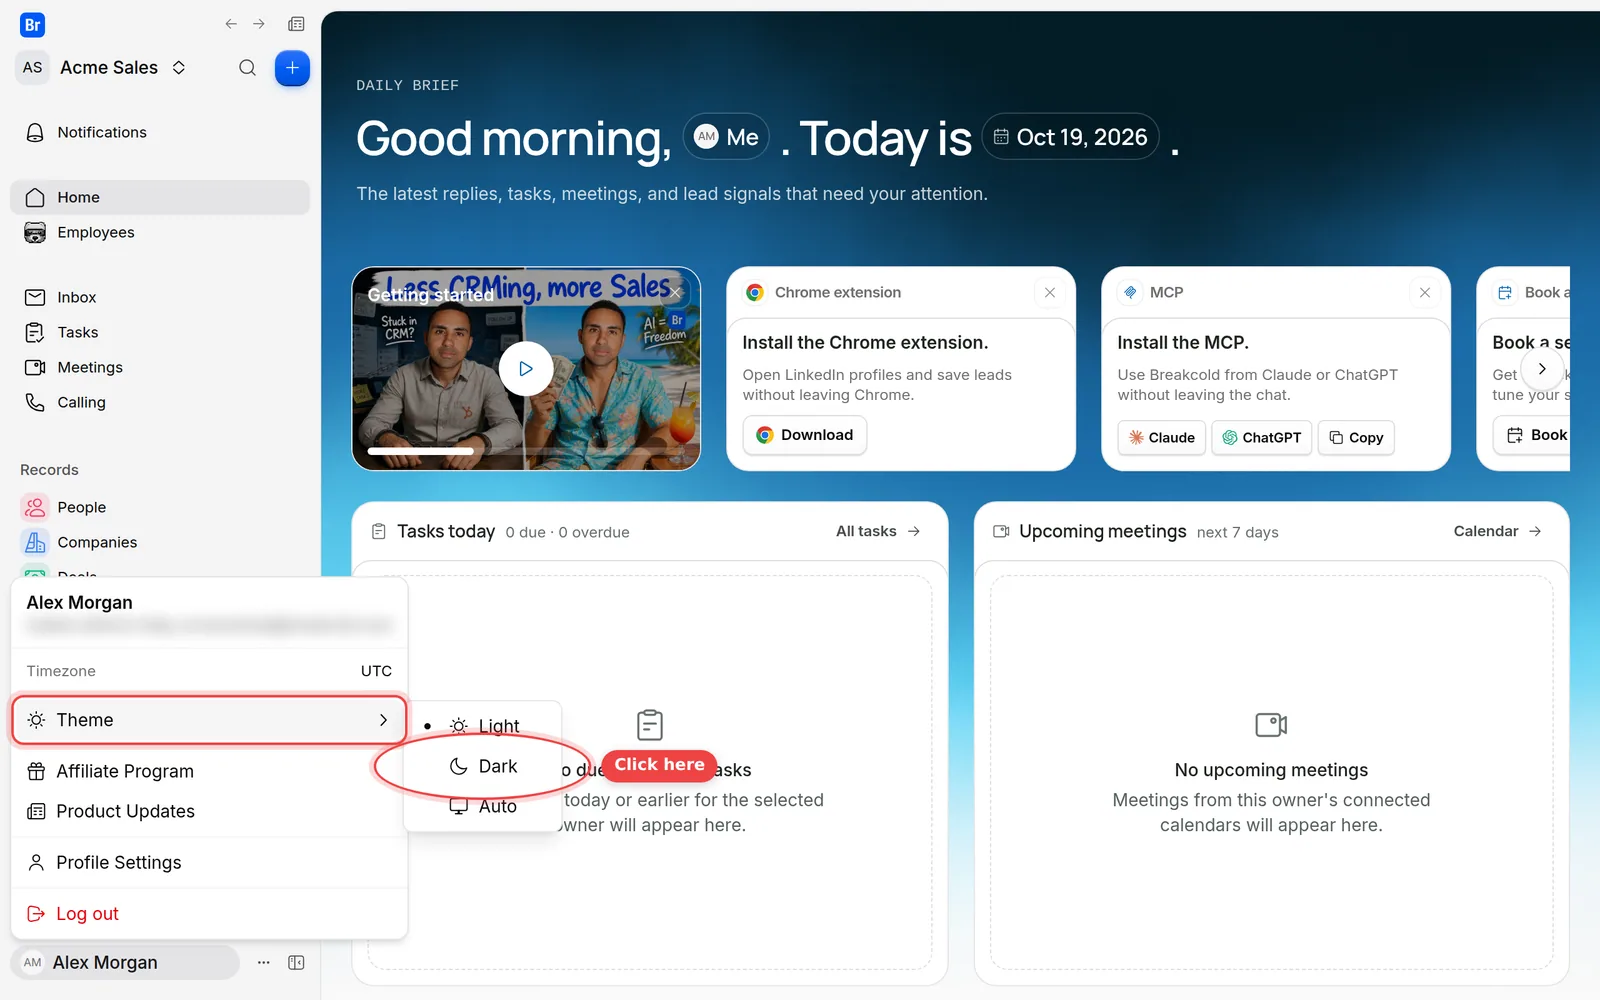The width and height of the screenshot is (1600, 1000).
Task: Open Profile Settings menu entry
Action: [x=209, y=862]
